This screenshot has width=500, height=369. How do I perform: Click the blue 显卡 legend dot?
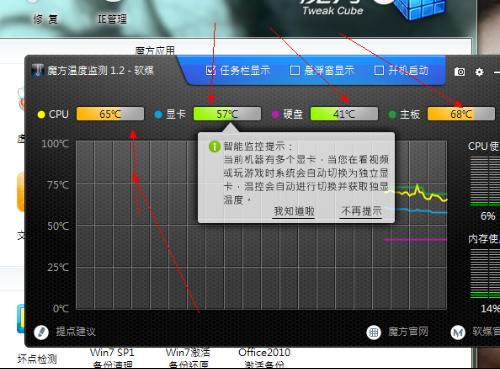click(158, 115)
